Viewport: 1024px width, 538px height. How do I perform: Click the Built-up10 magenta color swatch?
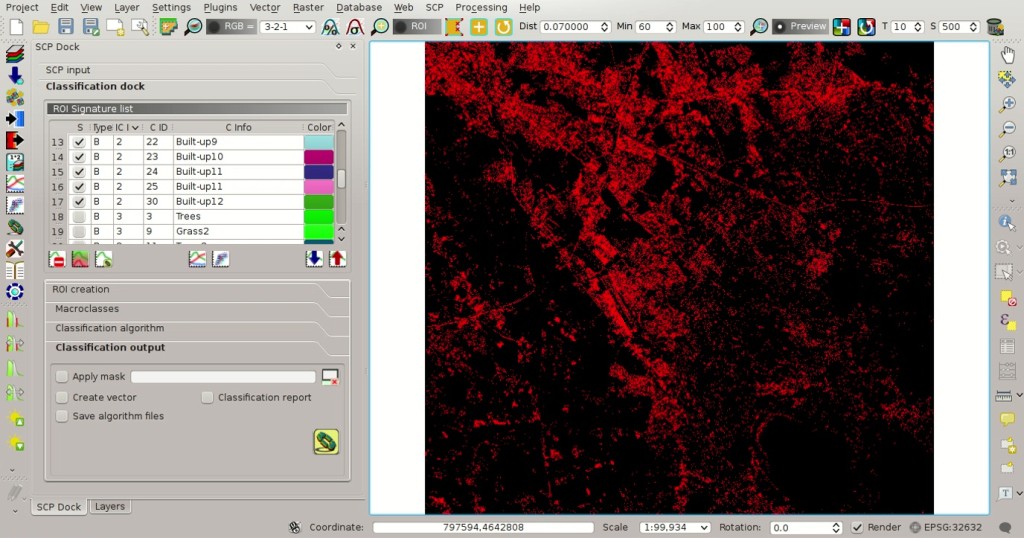(x=319, y=157)
